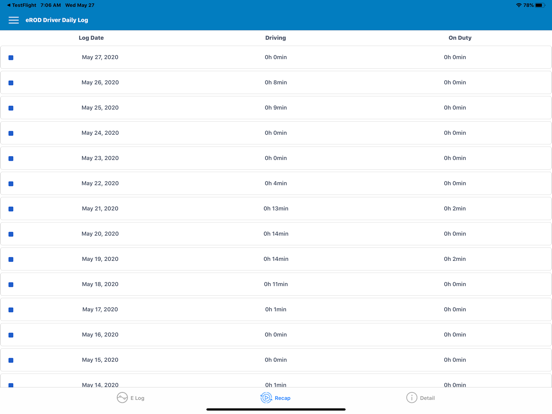
Task: Select the May 18, 2020 log date
Action: [x=100, y=284]
